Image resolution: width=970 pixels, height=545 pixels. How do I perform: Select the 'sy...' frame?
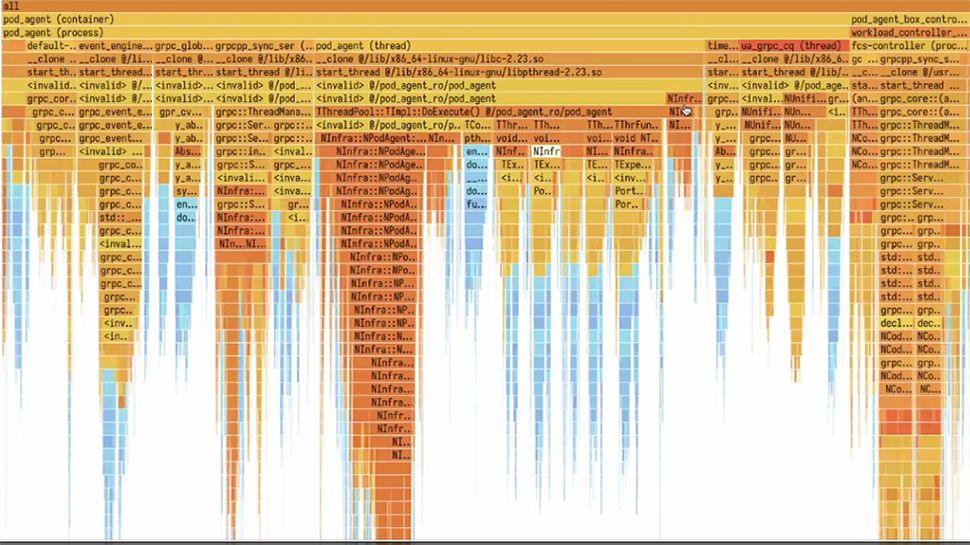click(x=186, y=191)
